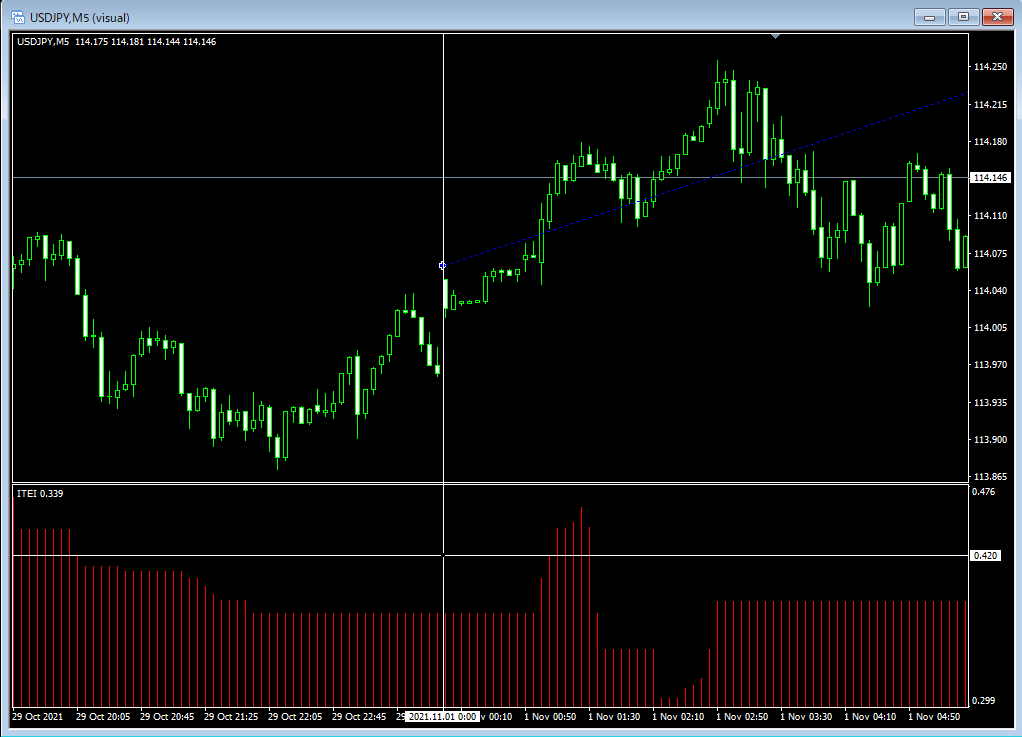Maximize the USDJPY chart window
The width and height of the screenshot is (1022, 737).
click(x=963, y=17)
